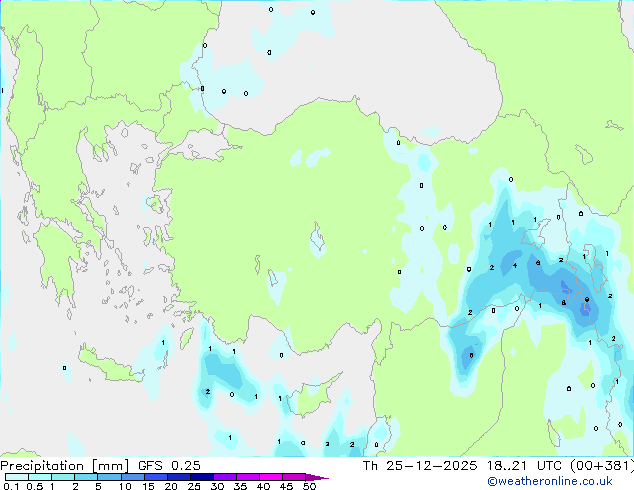Click the '4' precipitation value on map
This screenshot has width=634, height=490.
pyautogui.click(x=515, y=266)
